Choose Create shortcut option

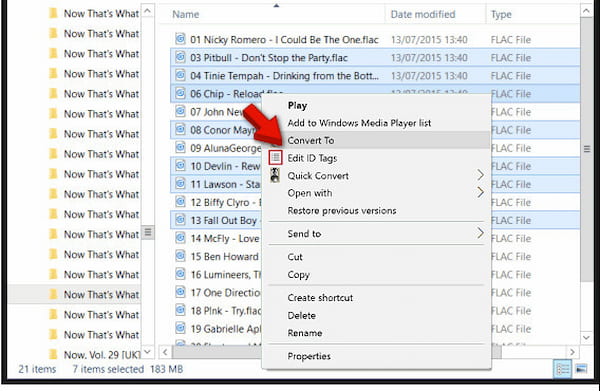click(320, 298)
